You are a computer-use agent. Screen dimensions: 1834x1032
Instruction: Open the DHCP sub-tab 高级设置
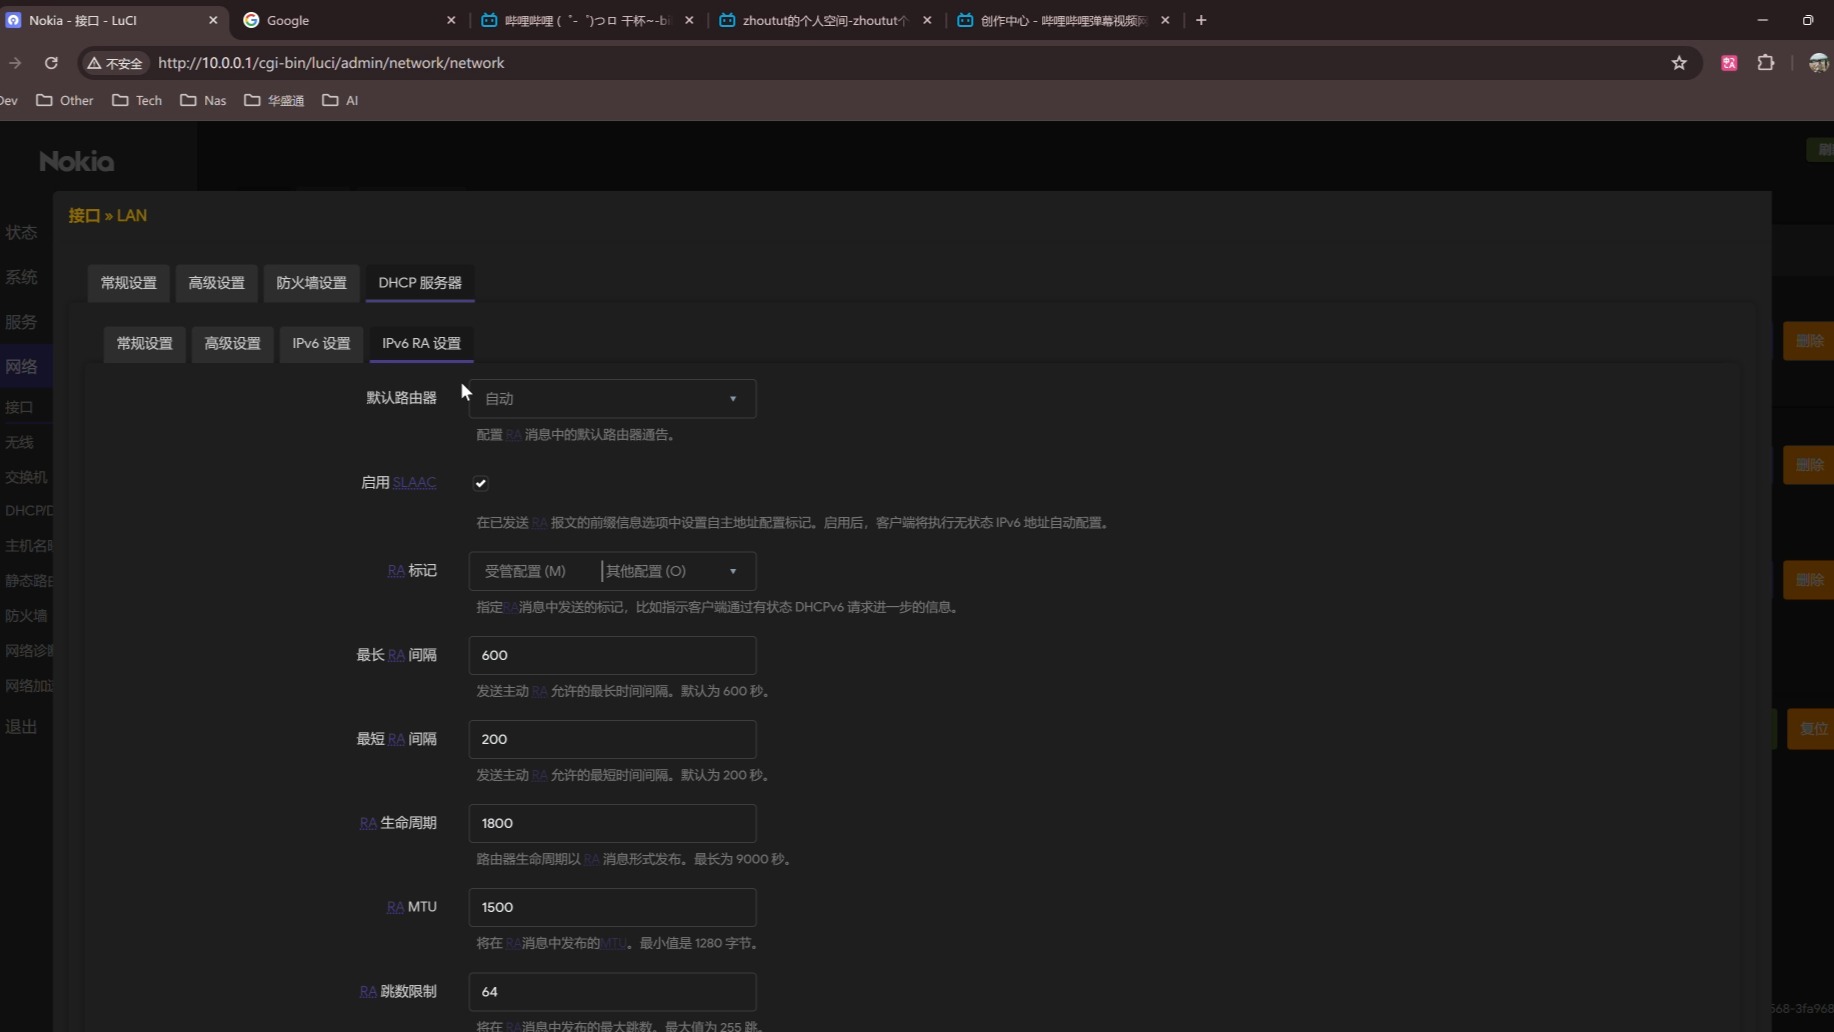tap(232, 343)
